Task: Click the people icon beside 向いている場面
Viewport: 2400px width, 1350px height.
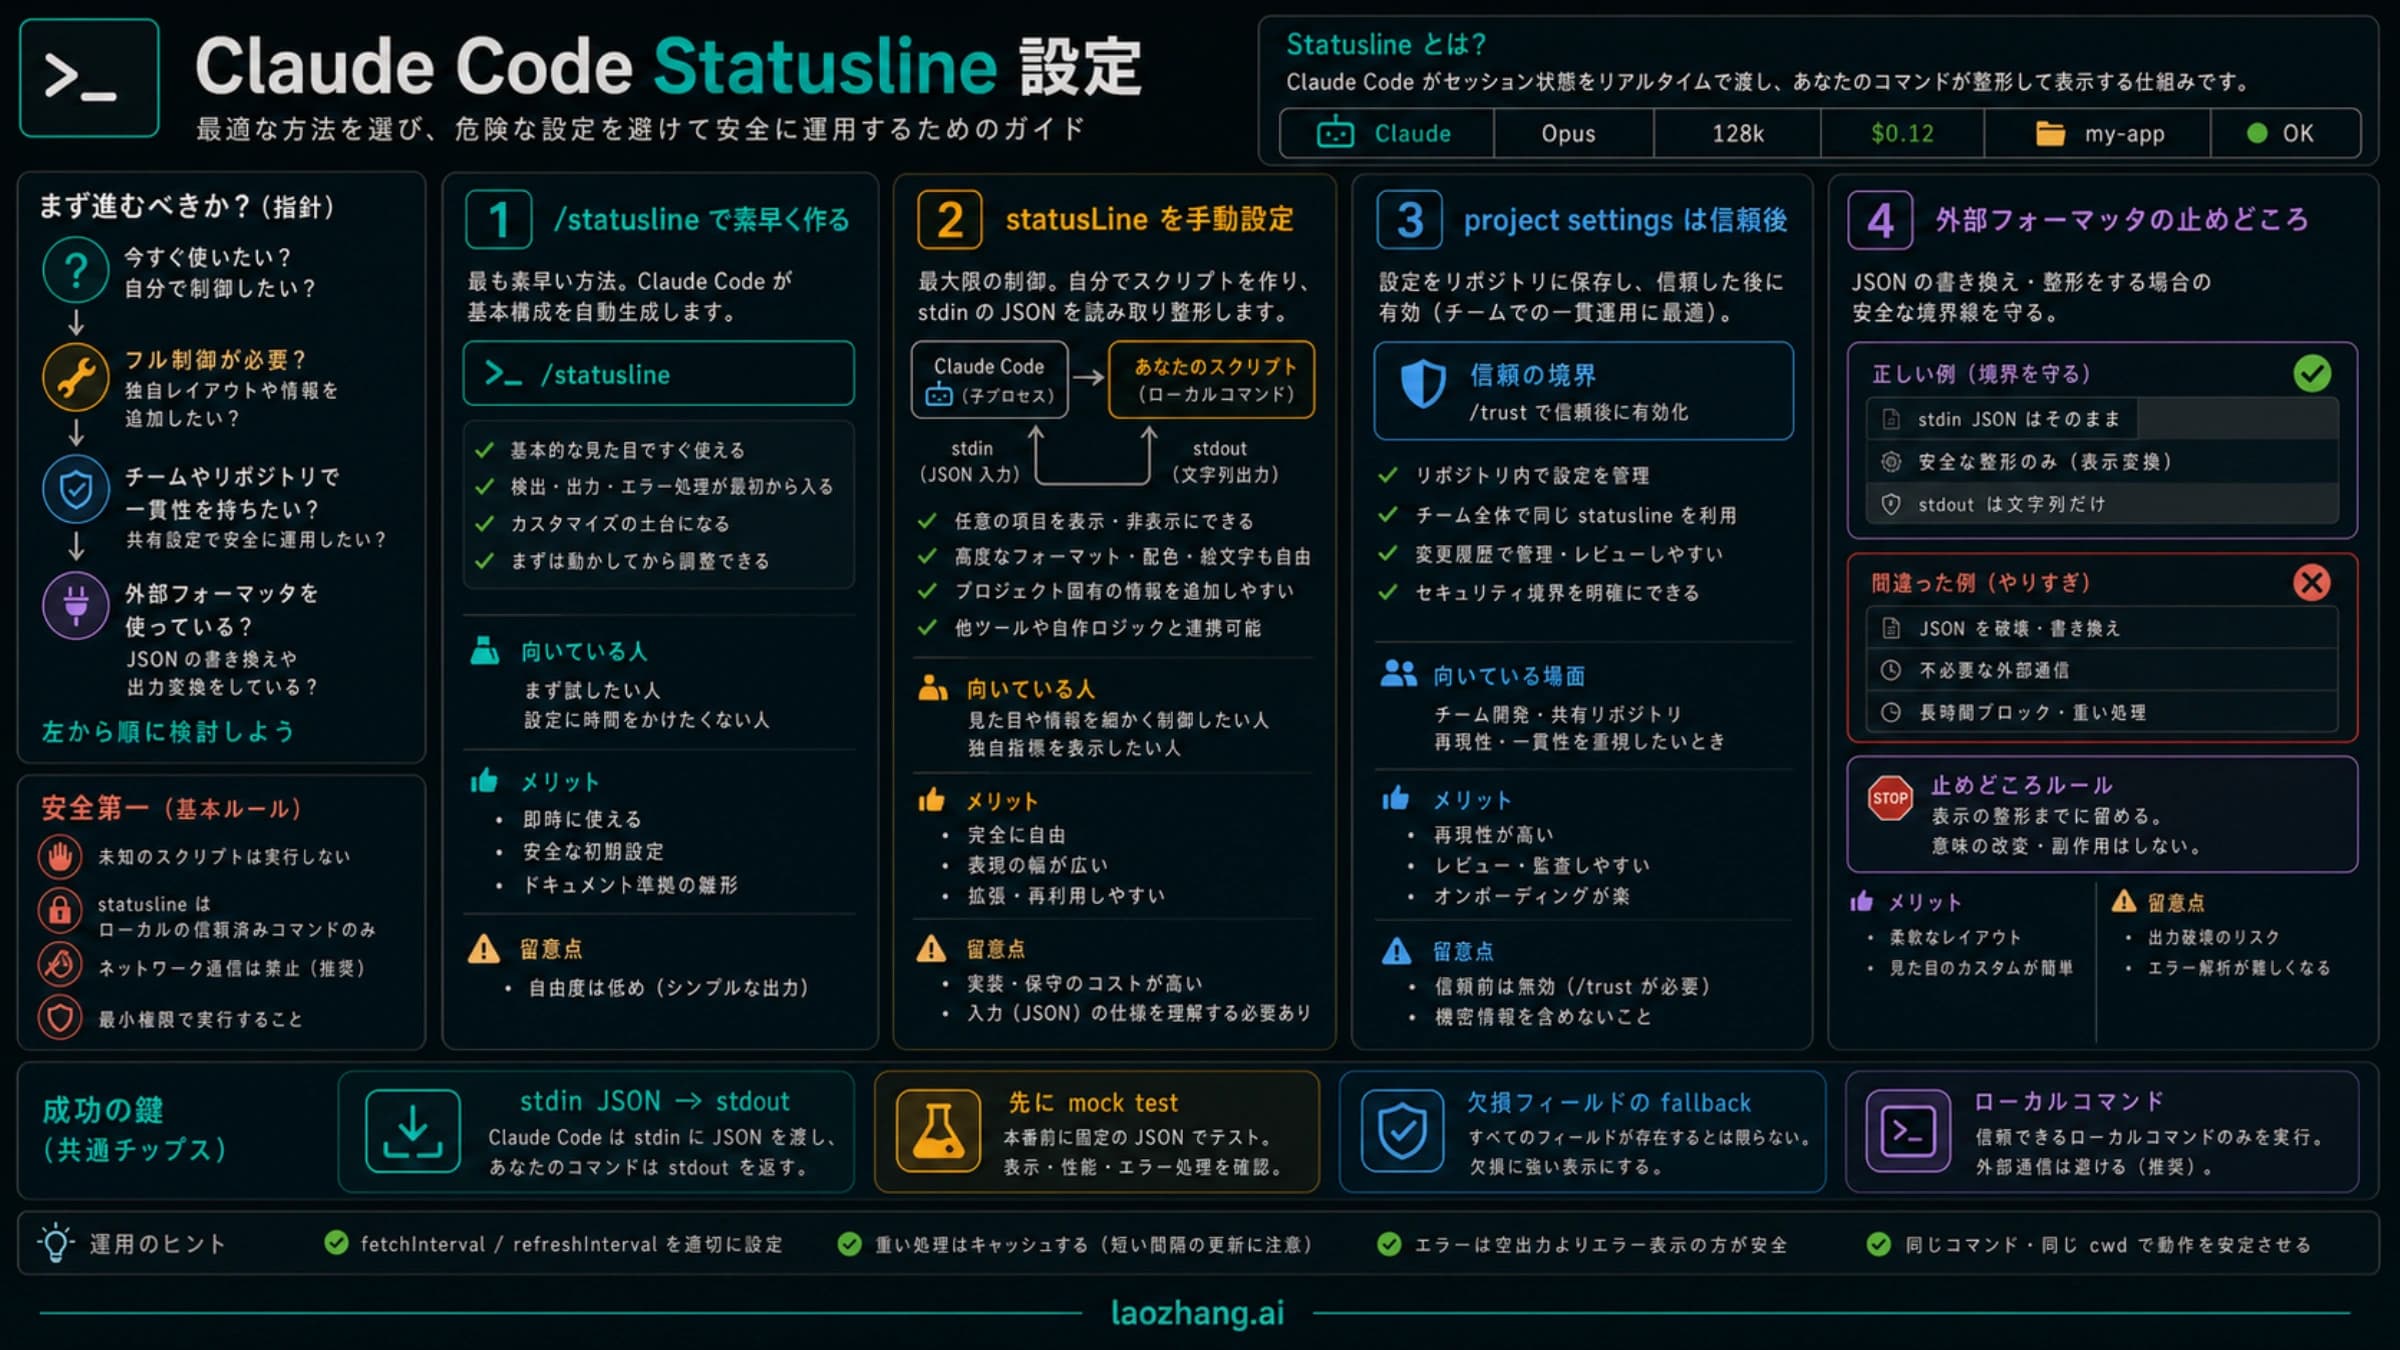Action: click(x=1398, y=674)
